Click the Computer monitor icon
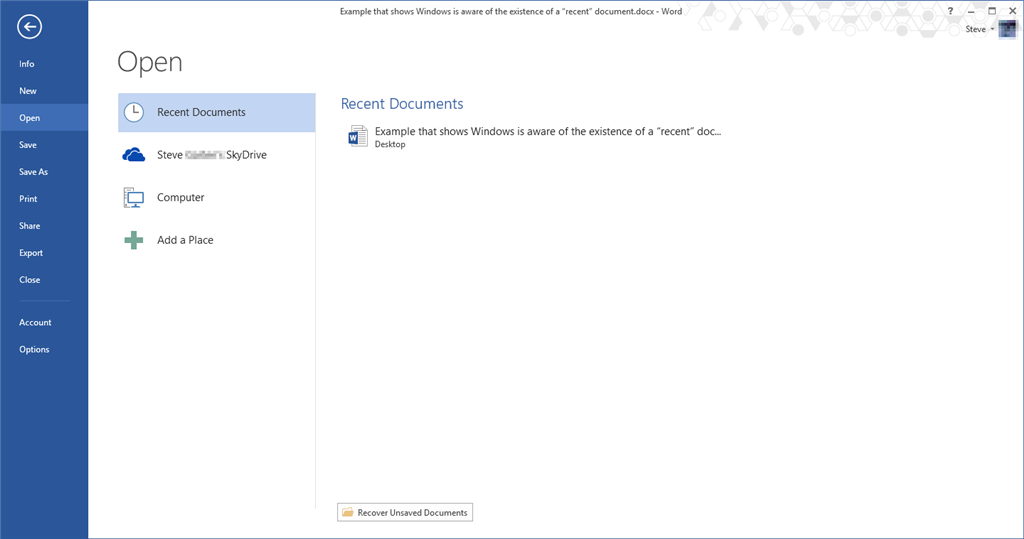1024x539 pixels. click(134, 197)
